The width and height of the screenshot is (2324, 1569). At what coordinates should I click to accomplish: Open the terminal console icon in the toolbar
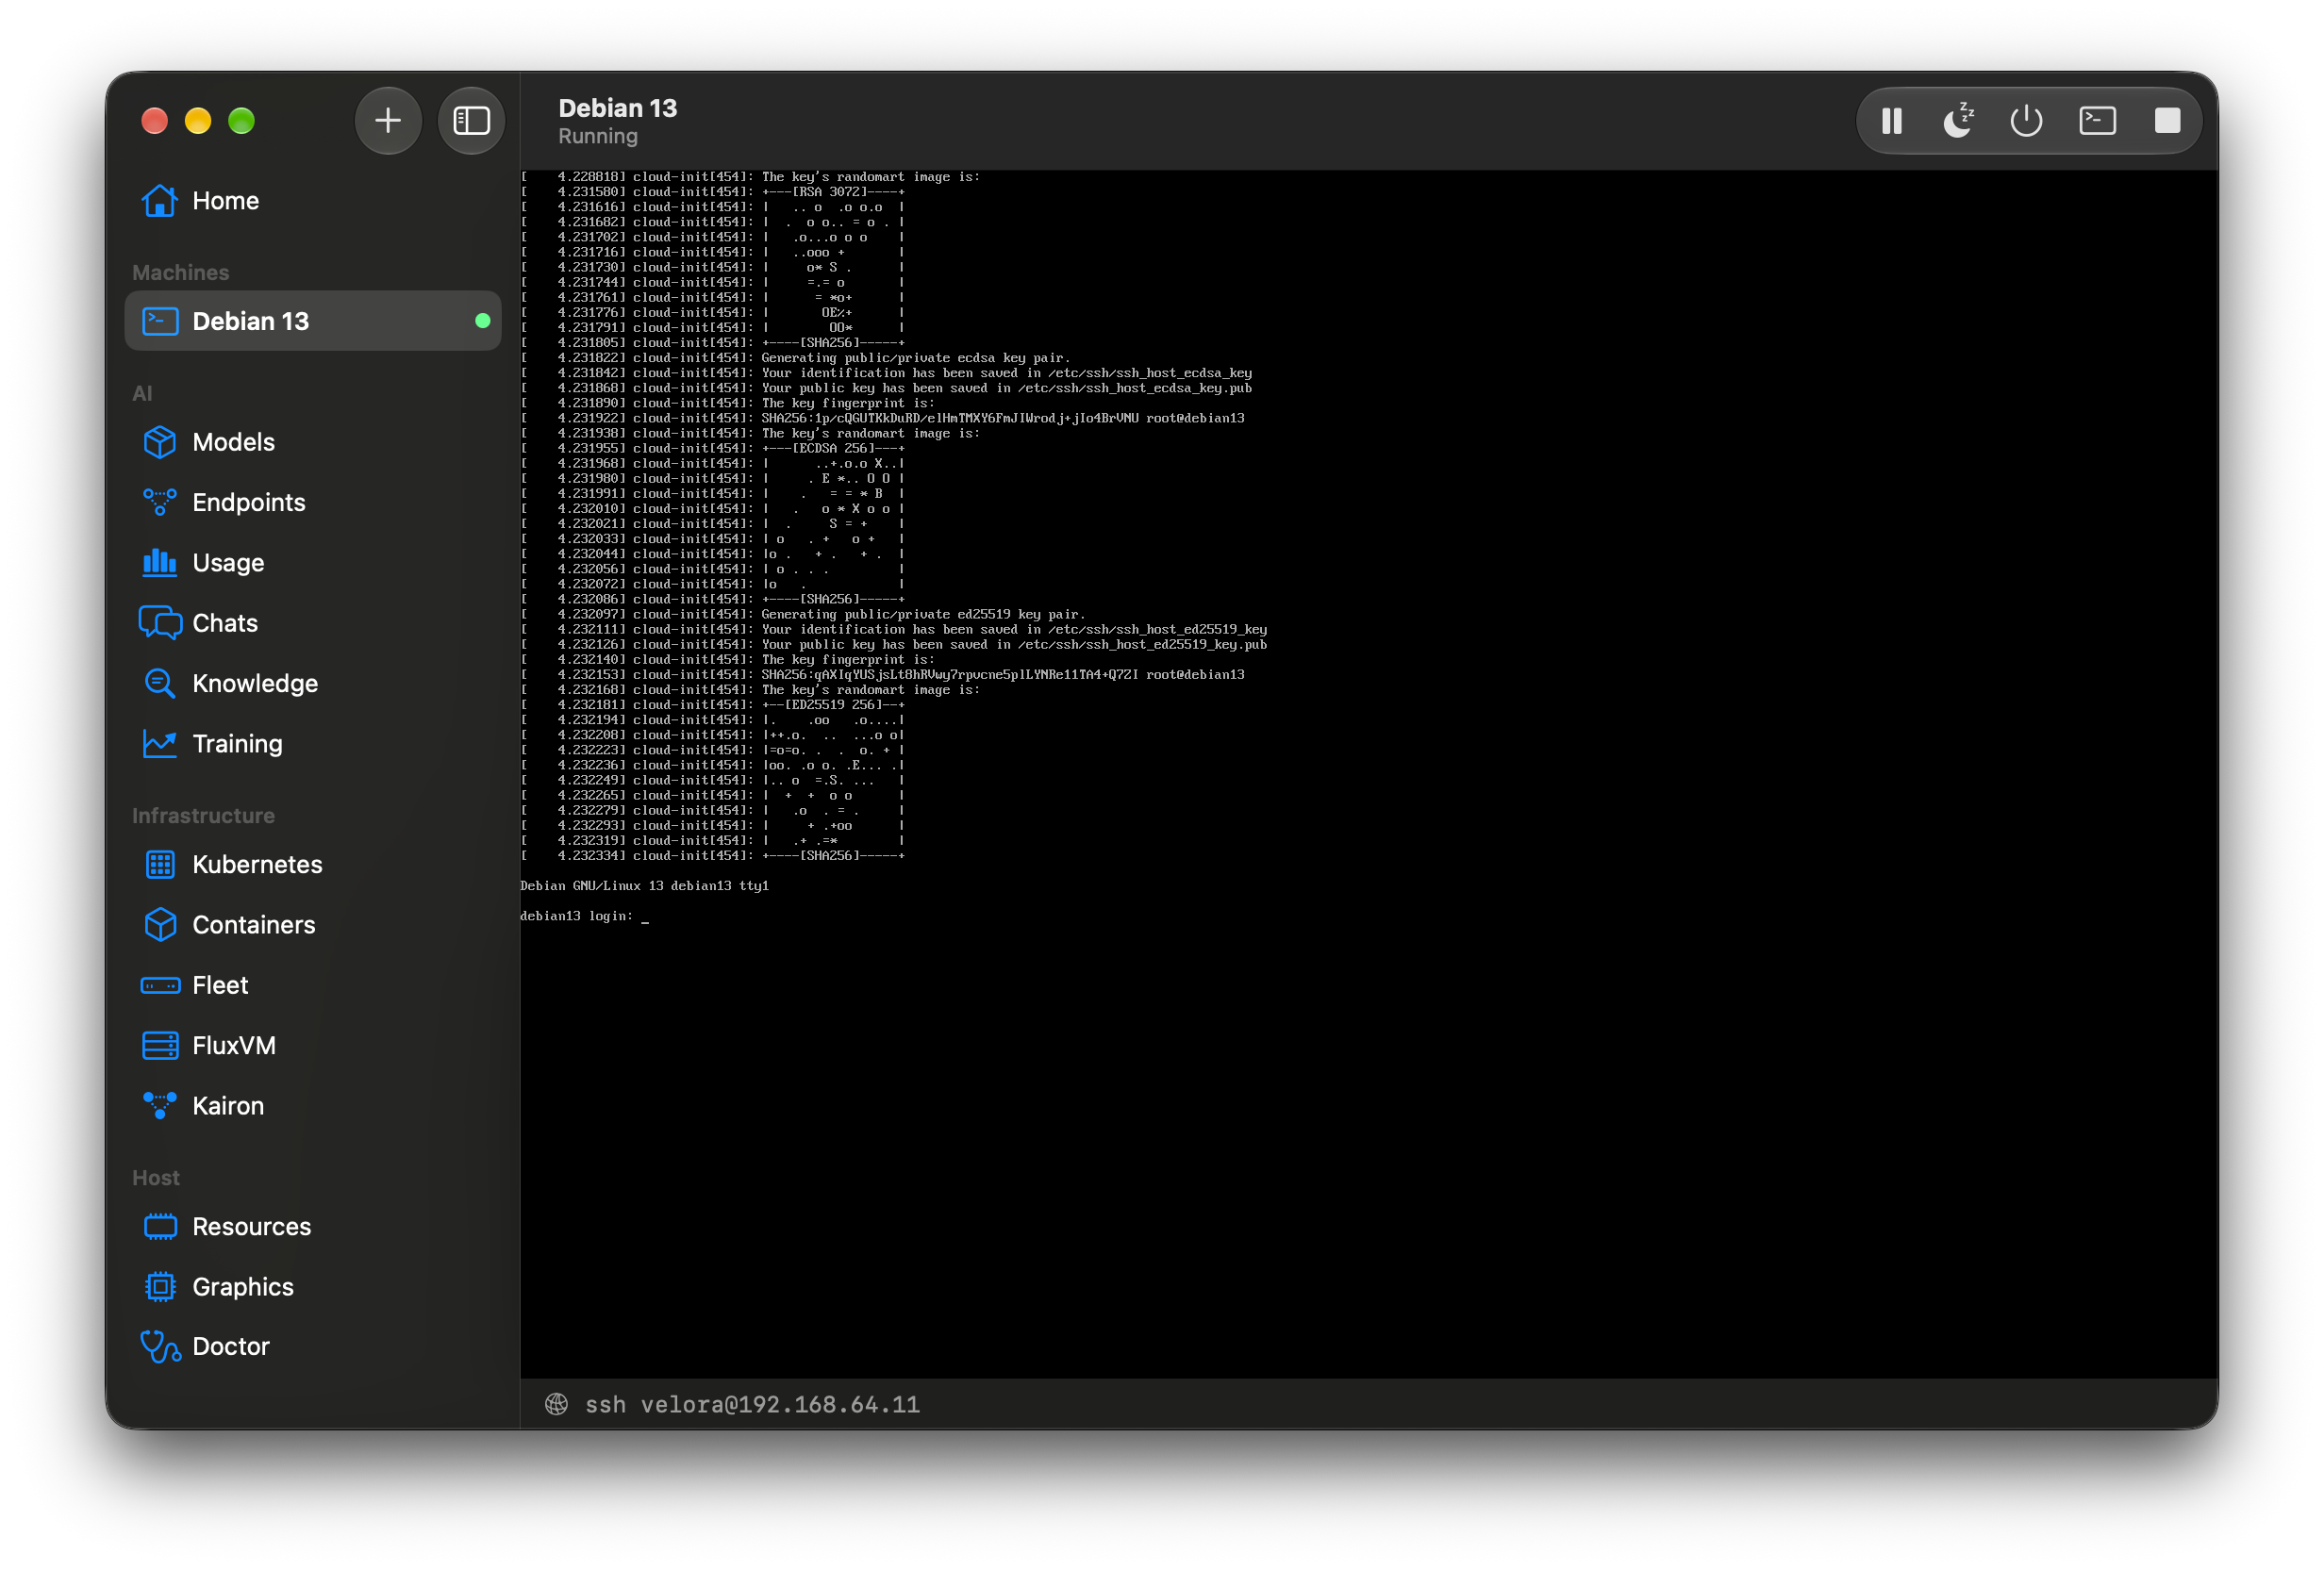coord(2097,121)
